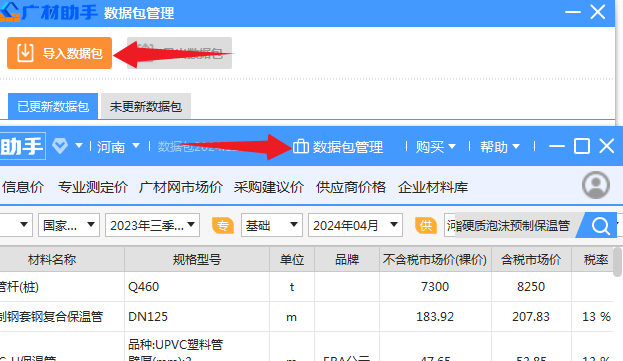623x361 pixels.
Task: Click the 不含税市场价(裸价) column header
Action: click(x=435, y=259)
